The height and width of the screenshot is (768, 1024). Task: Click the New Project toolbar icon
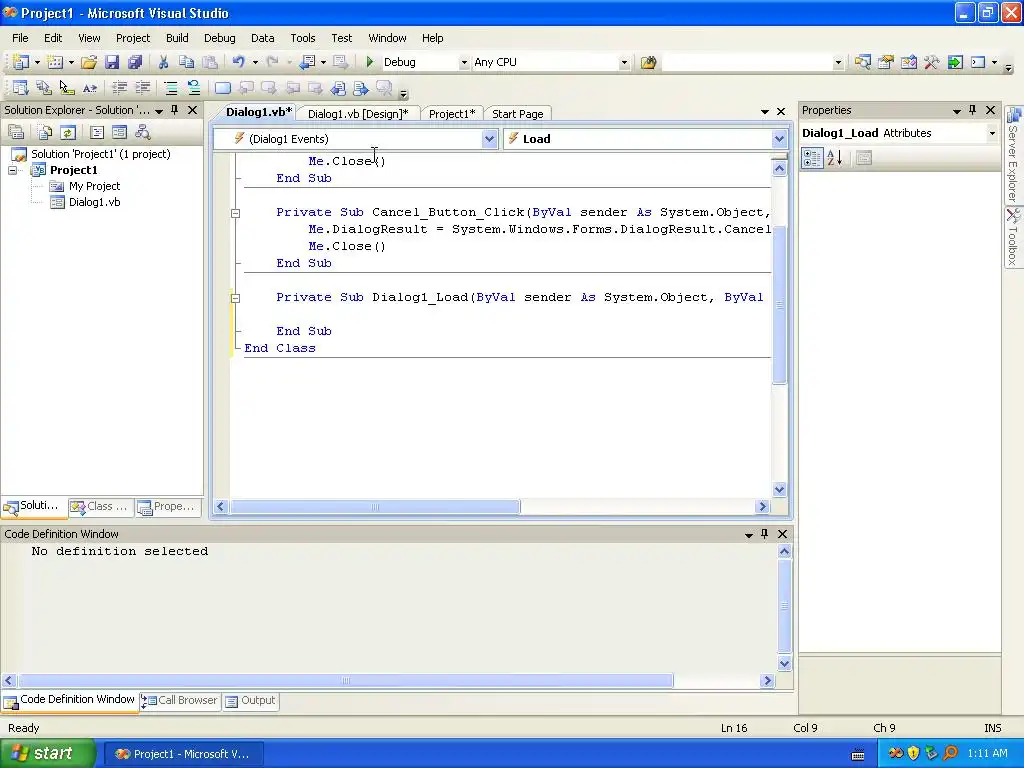[x=21, y=62]
